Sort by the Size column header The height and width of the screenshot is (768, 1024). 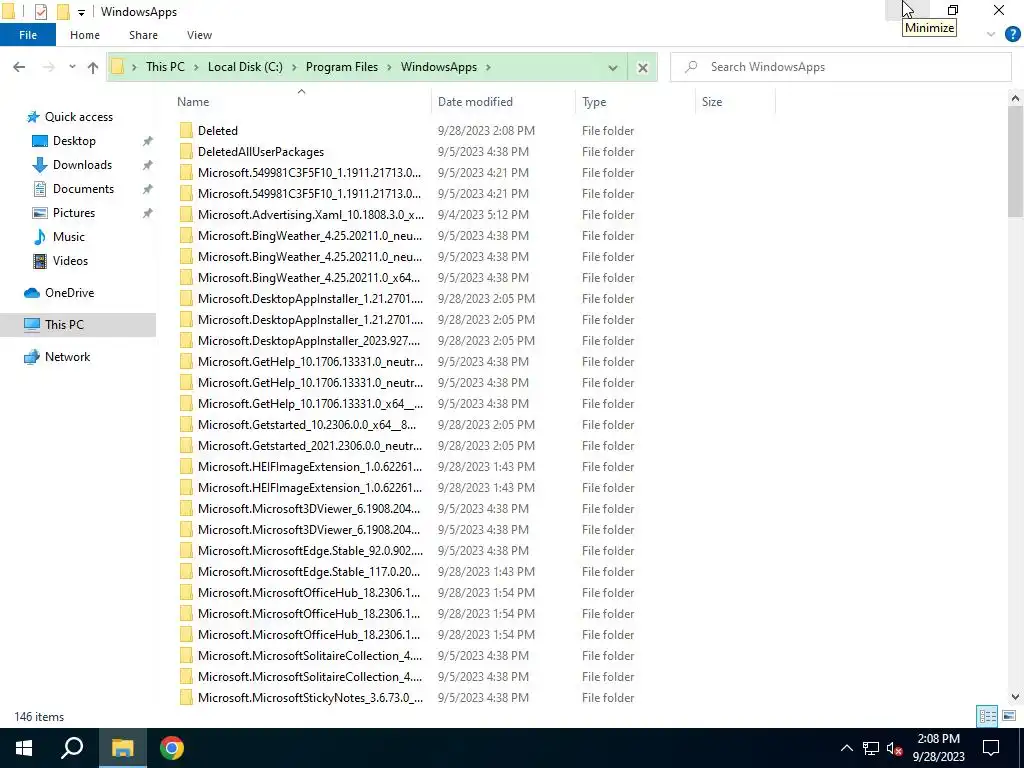point(711,102)
